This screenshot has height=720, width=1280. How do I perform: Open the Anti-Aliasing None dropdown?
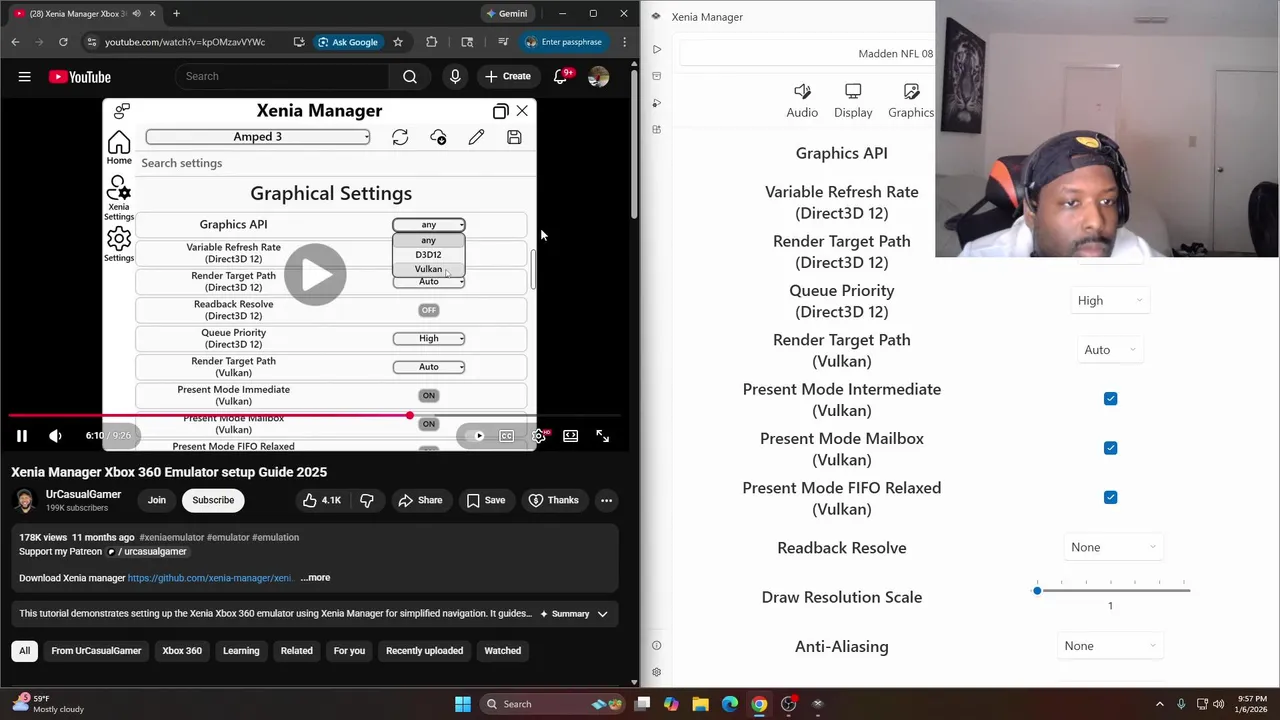click(1110, 646)
